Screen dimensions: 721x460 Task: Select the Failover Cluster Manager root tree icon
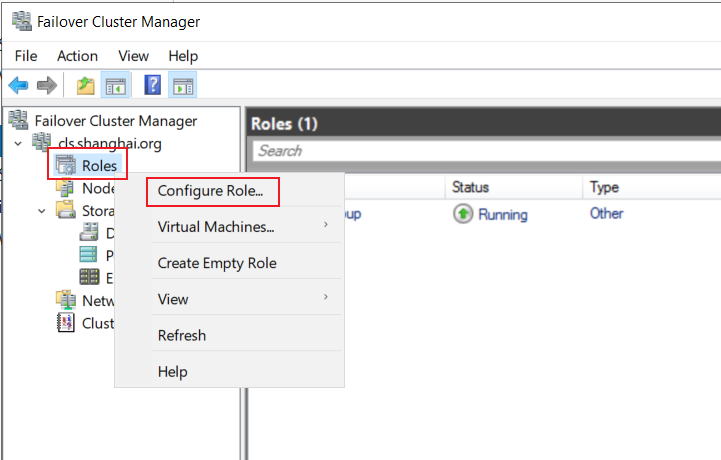pos(18,120)
